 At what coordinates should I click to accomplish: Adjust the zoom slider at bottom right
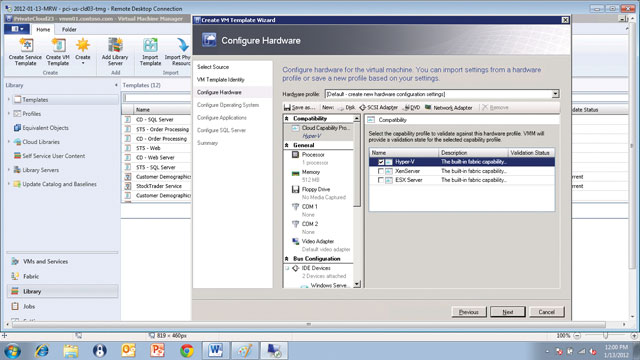pos(605,336)
